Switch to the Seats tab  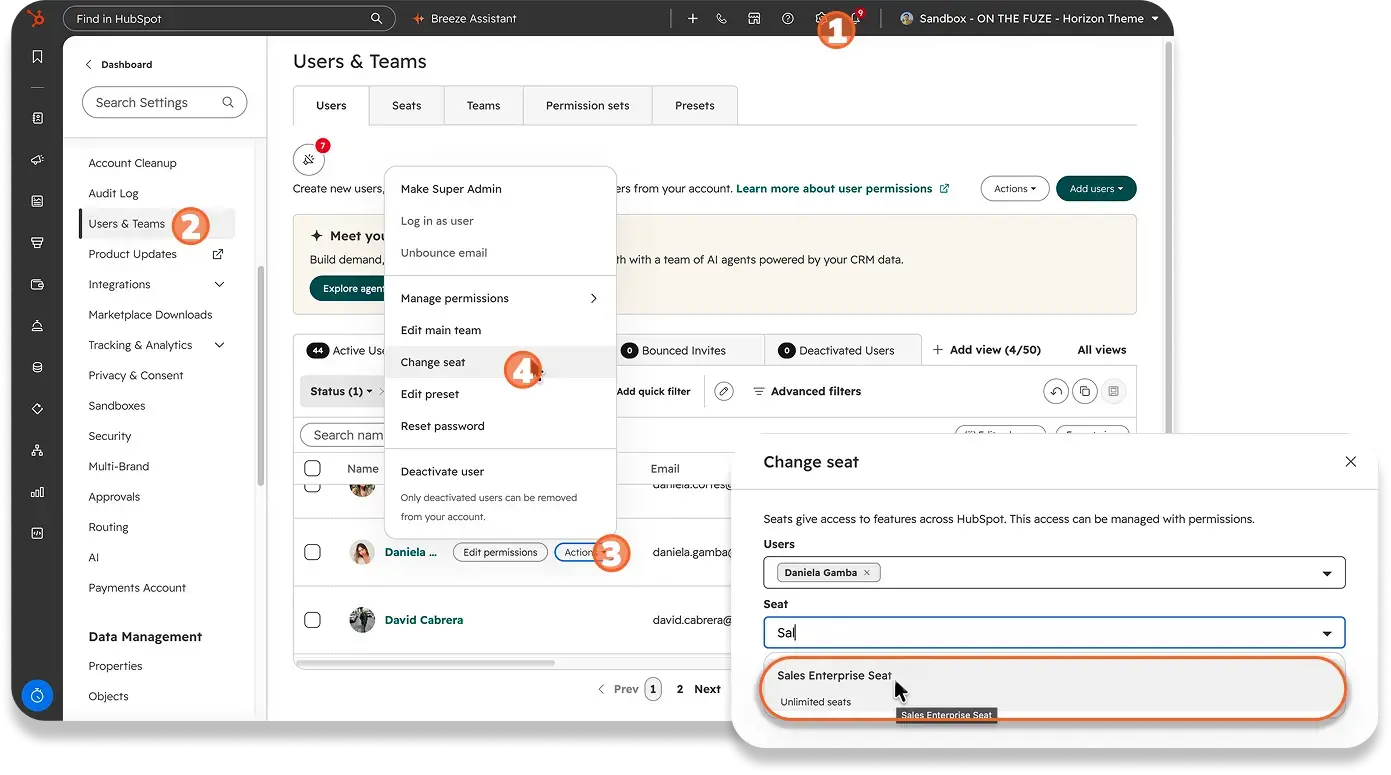[x=406, y=105]
